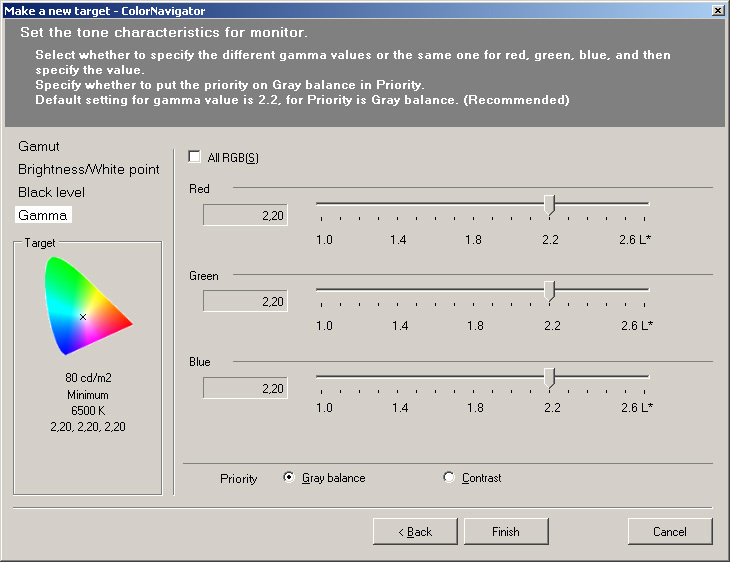Click the Back button
The image size is (730, 562).
click(415, 531)
